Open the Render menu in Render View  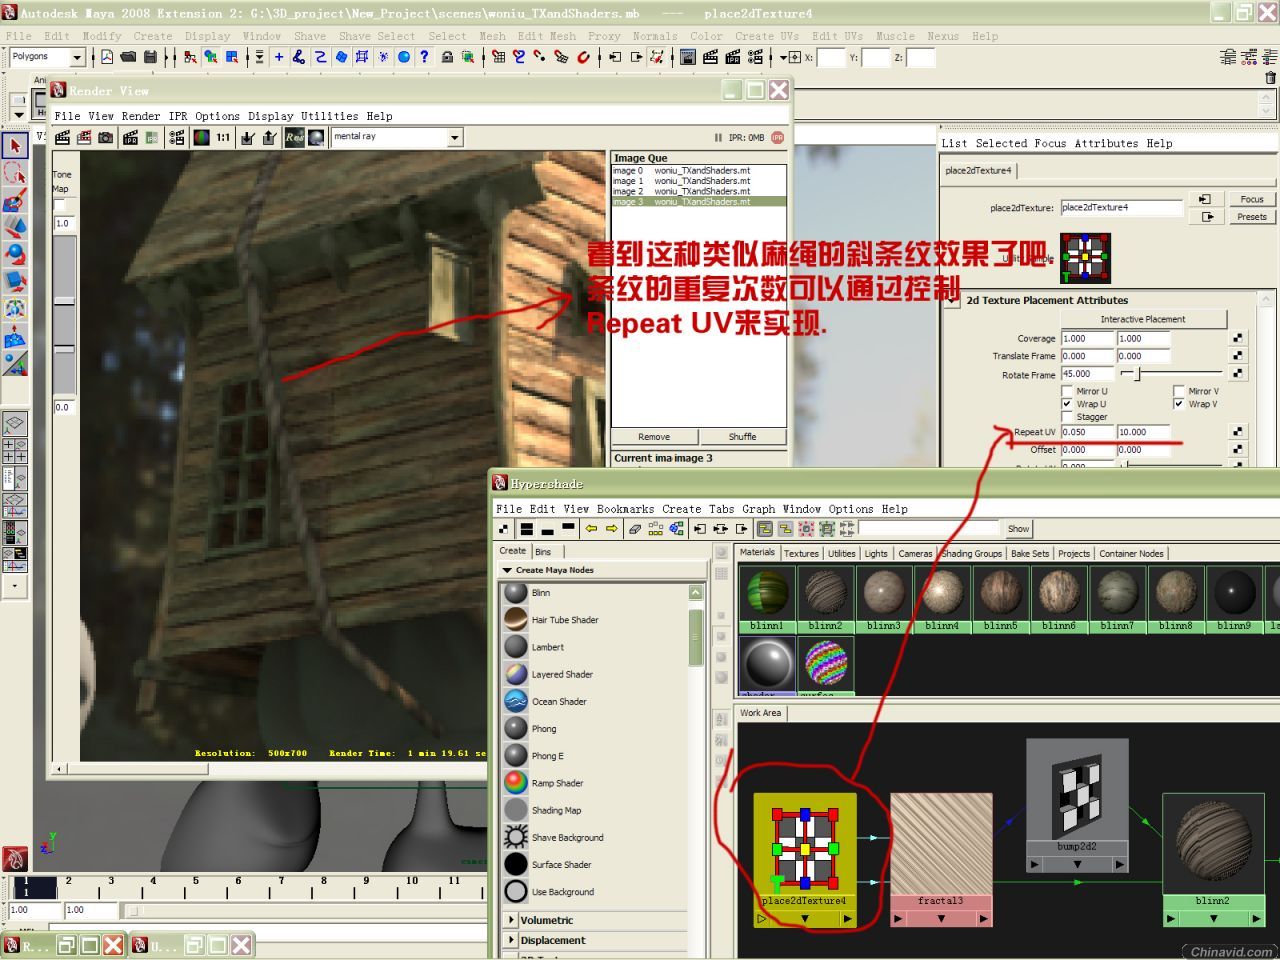click(140, 116)
